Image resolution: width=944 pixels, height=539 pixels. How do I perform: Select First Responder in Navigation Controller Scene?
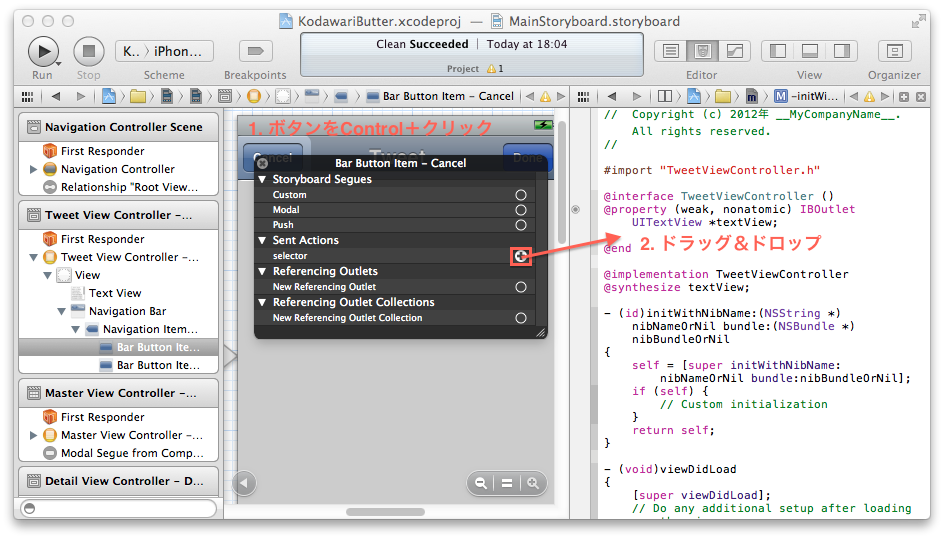pos(102,151)
